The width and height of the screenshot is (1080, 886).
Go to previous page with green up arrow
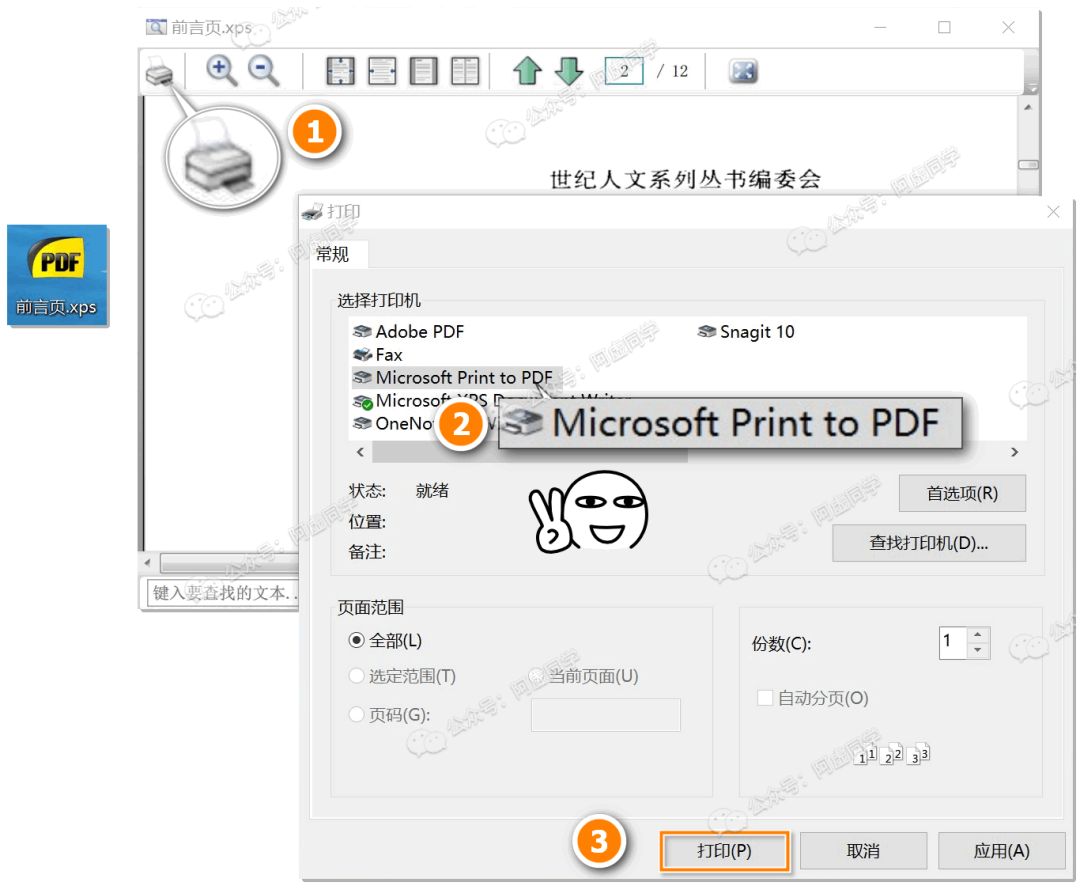pyautogui.click(x=528, y=70)
